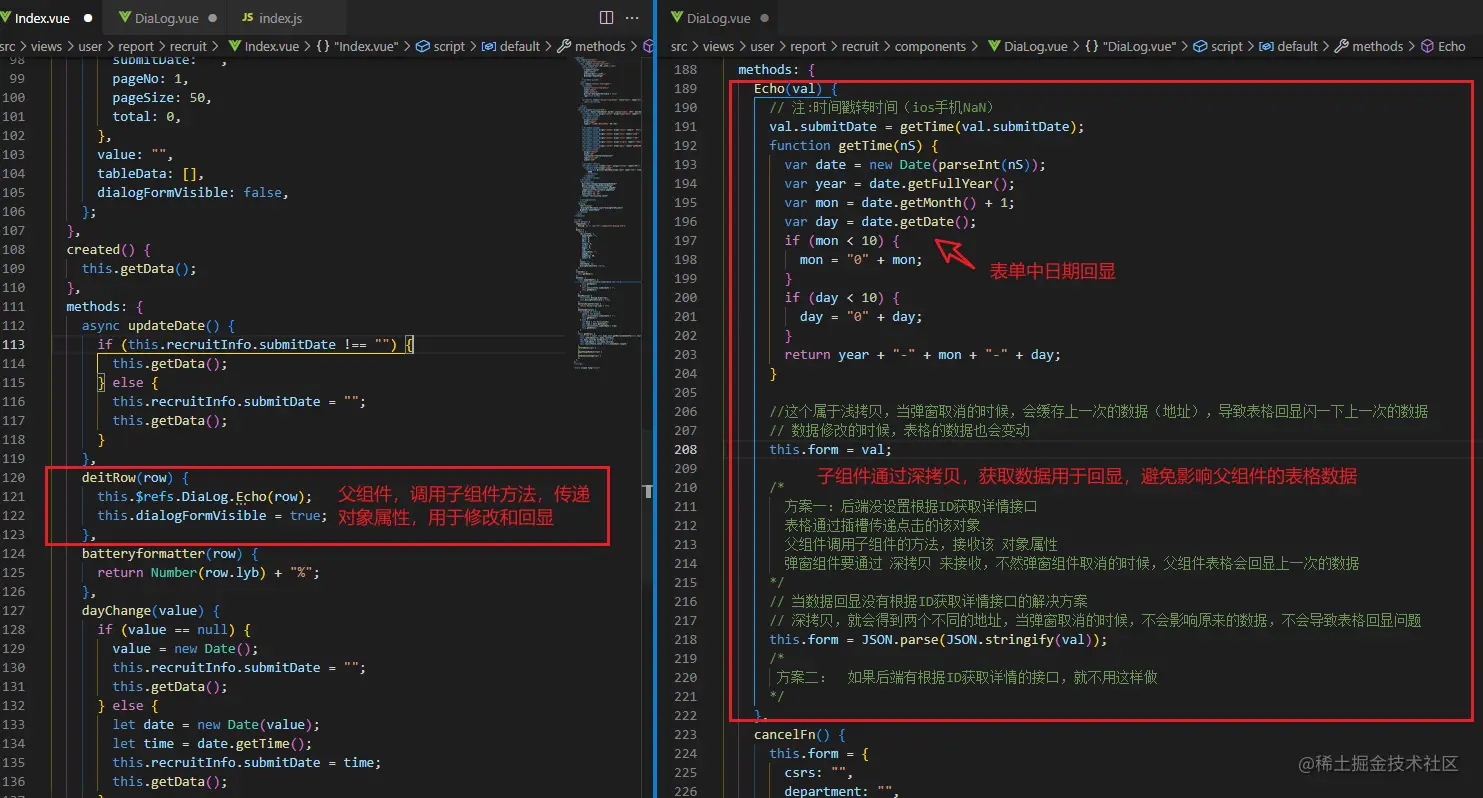Open the 'views' breadcrumb in the right editor

click(x=718, y=46)
